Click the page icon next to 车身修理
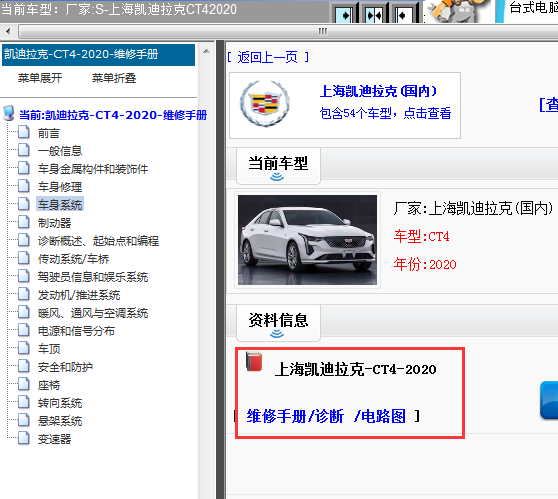Screen dimensions: 558x499 (24, 186)
